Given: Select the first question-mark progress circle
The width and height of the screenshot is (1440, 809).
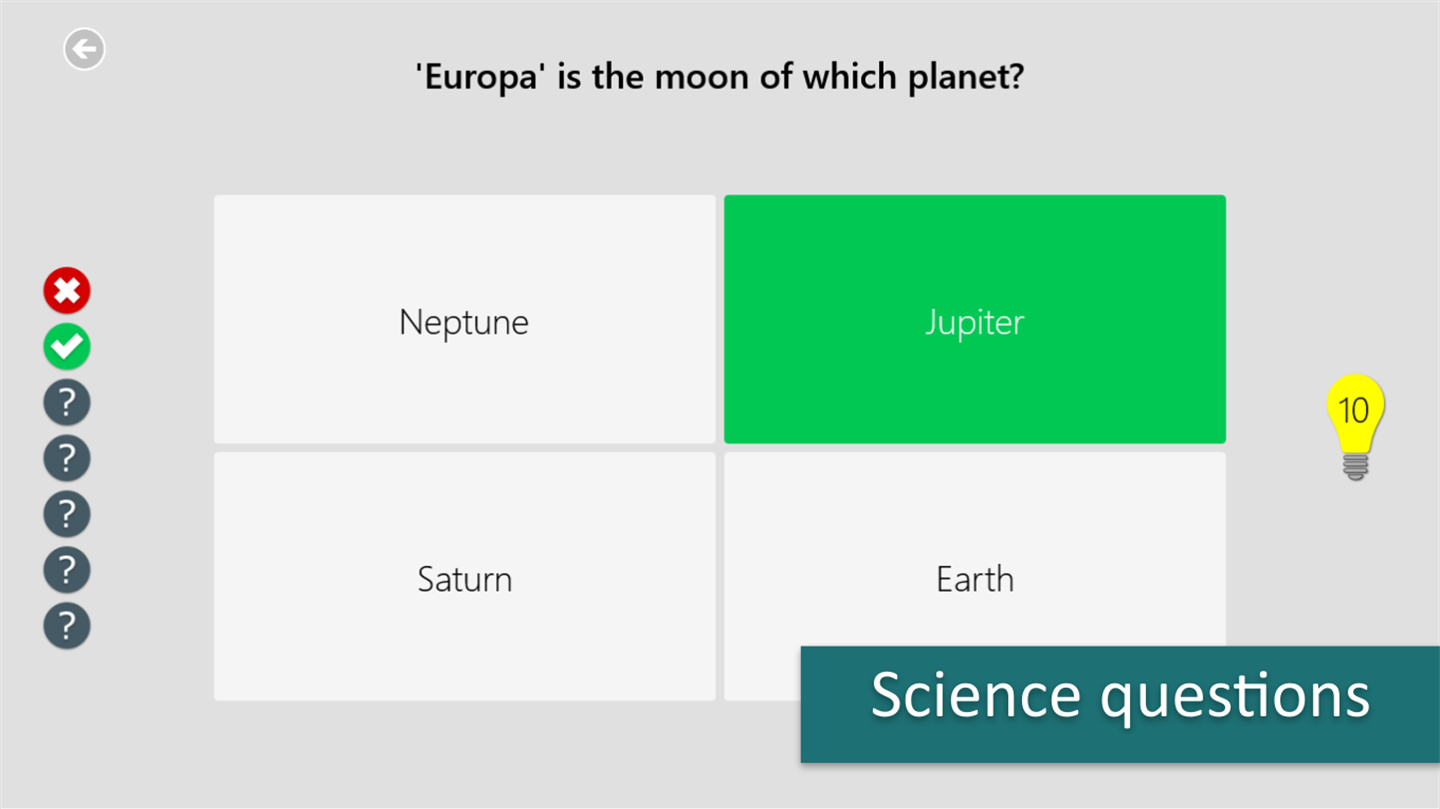Looking at the screenshot, I should click(x=67, y=403).
